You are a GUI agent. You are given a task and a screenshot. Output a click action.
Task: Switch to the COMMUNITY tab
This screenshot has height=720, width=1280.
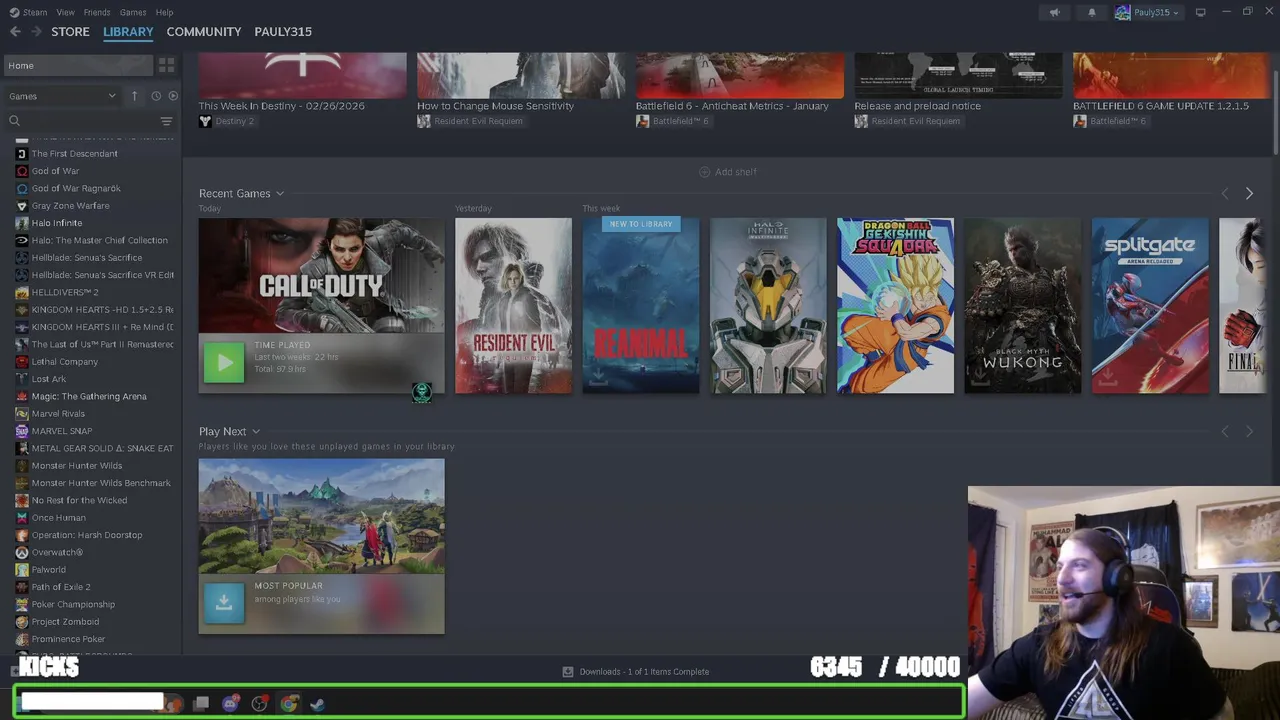coord(204,32)
